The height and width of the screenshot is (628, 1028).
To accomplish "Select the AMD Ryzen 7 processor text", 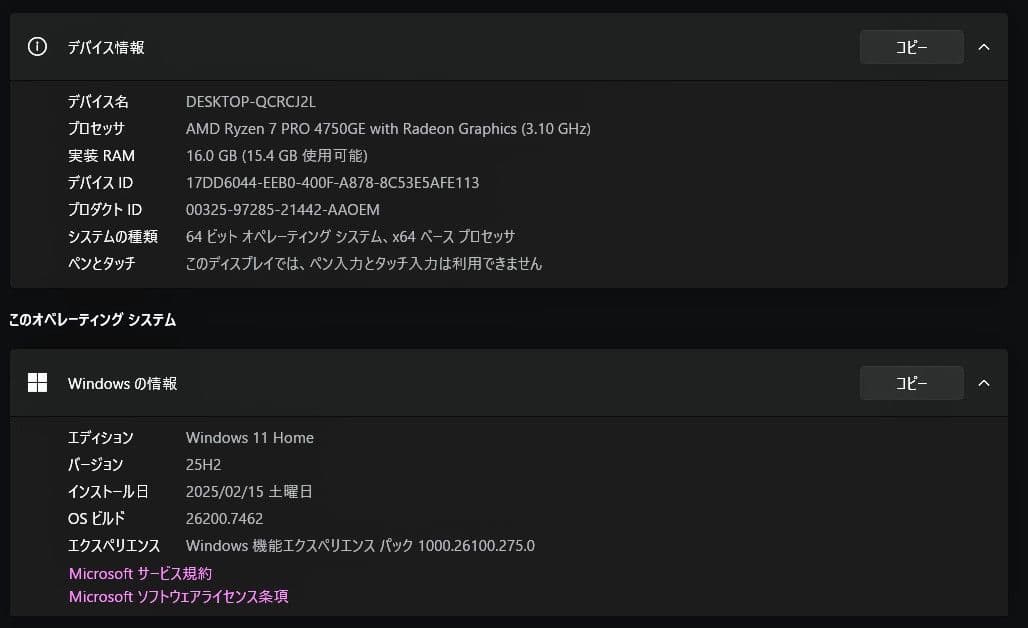I will tap(388, 128).
